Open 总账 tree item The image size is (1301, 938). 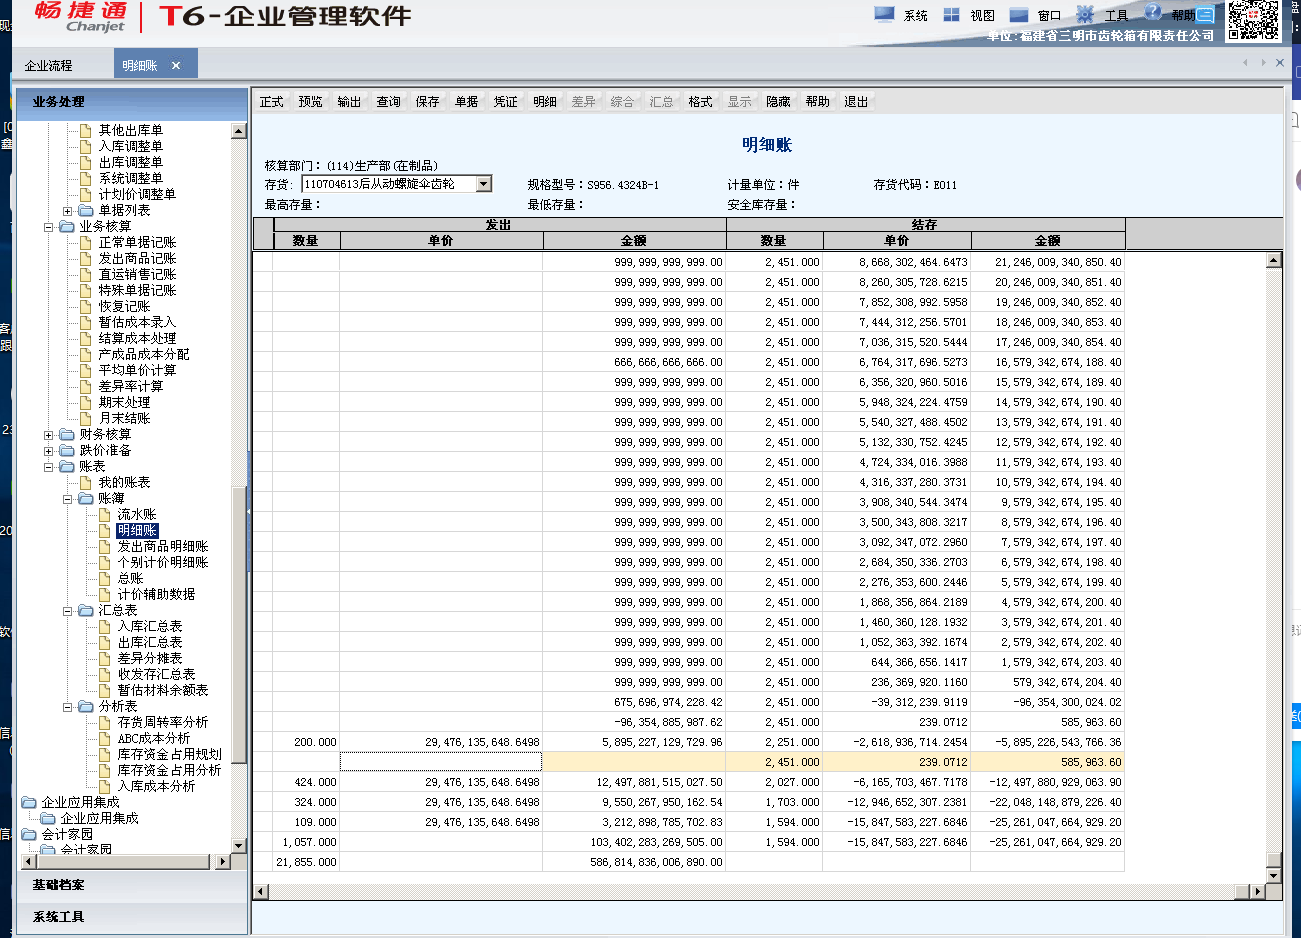130,578
